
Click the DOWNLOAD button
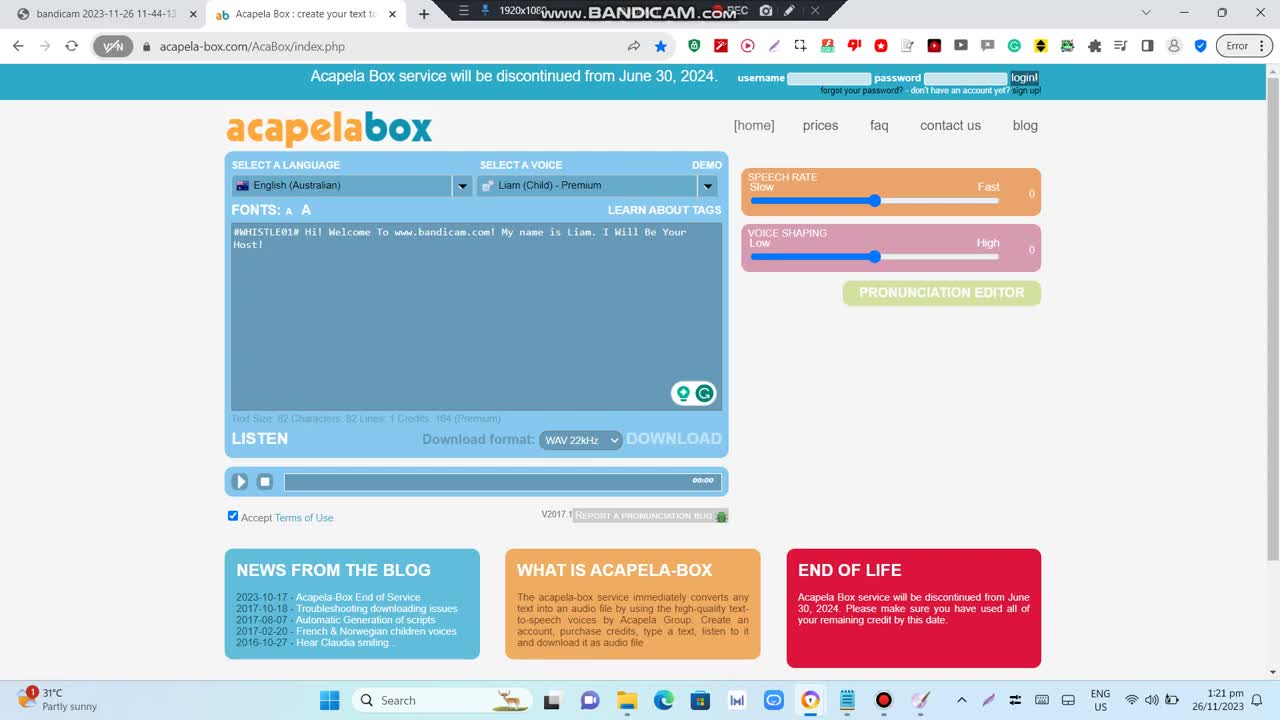coord(674,438)
